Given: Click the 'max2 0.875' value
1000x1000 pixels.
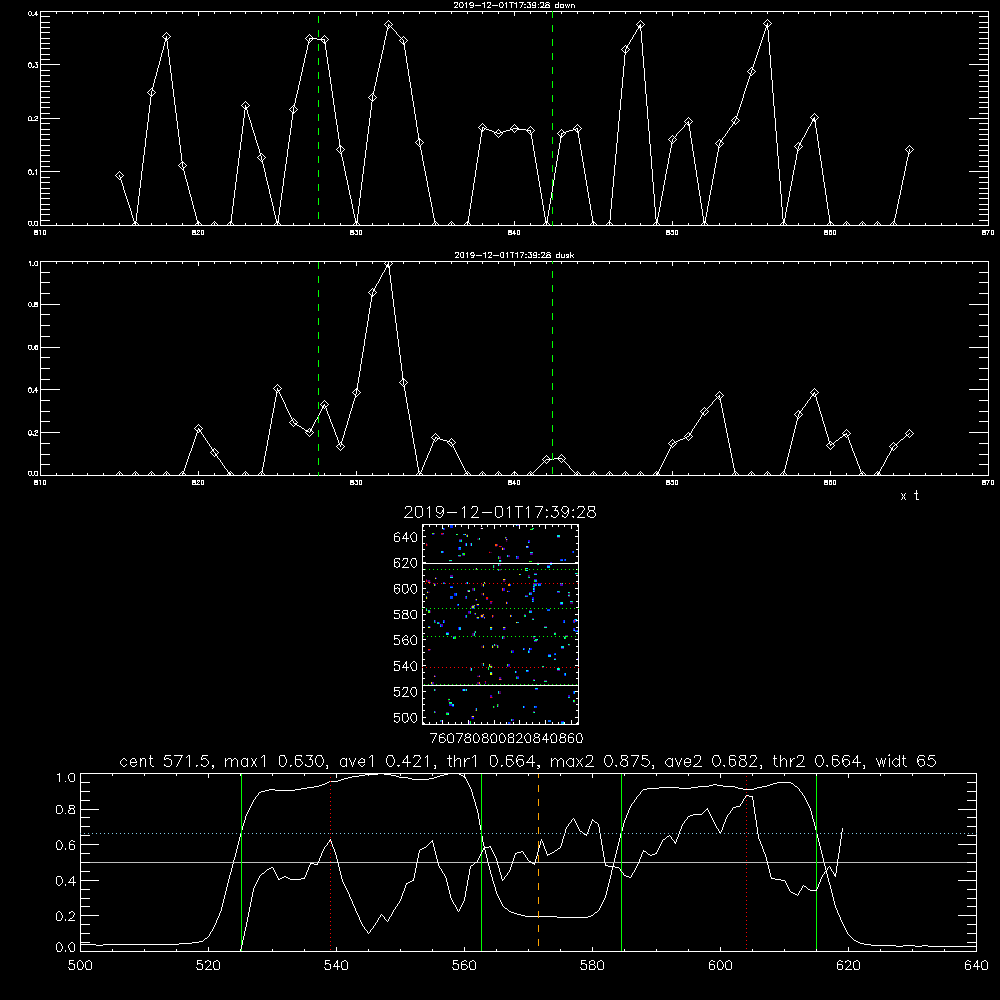Looking at the screenshot, I should point(603,761).
